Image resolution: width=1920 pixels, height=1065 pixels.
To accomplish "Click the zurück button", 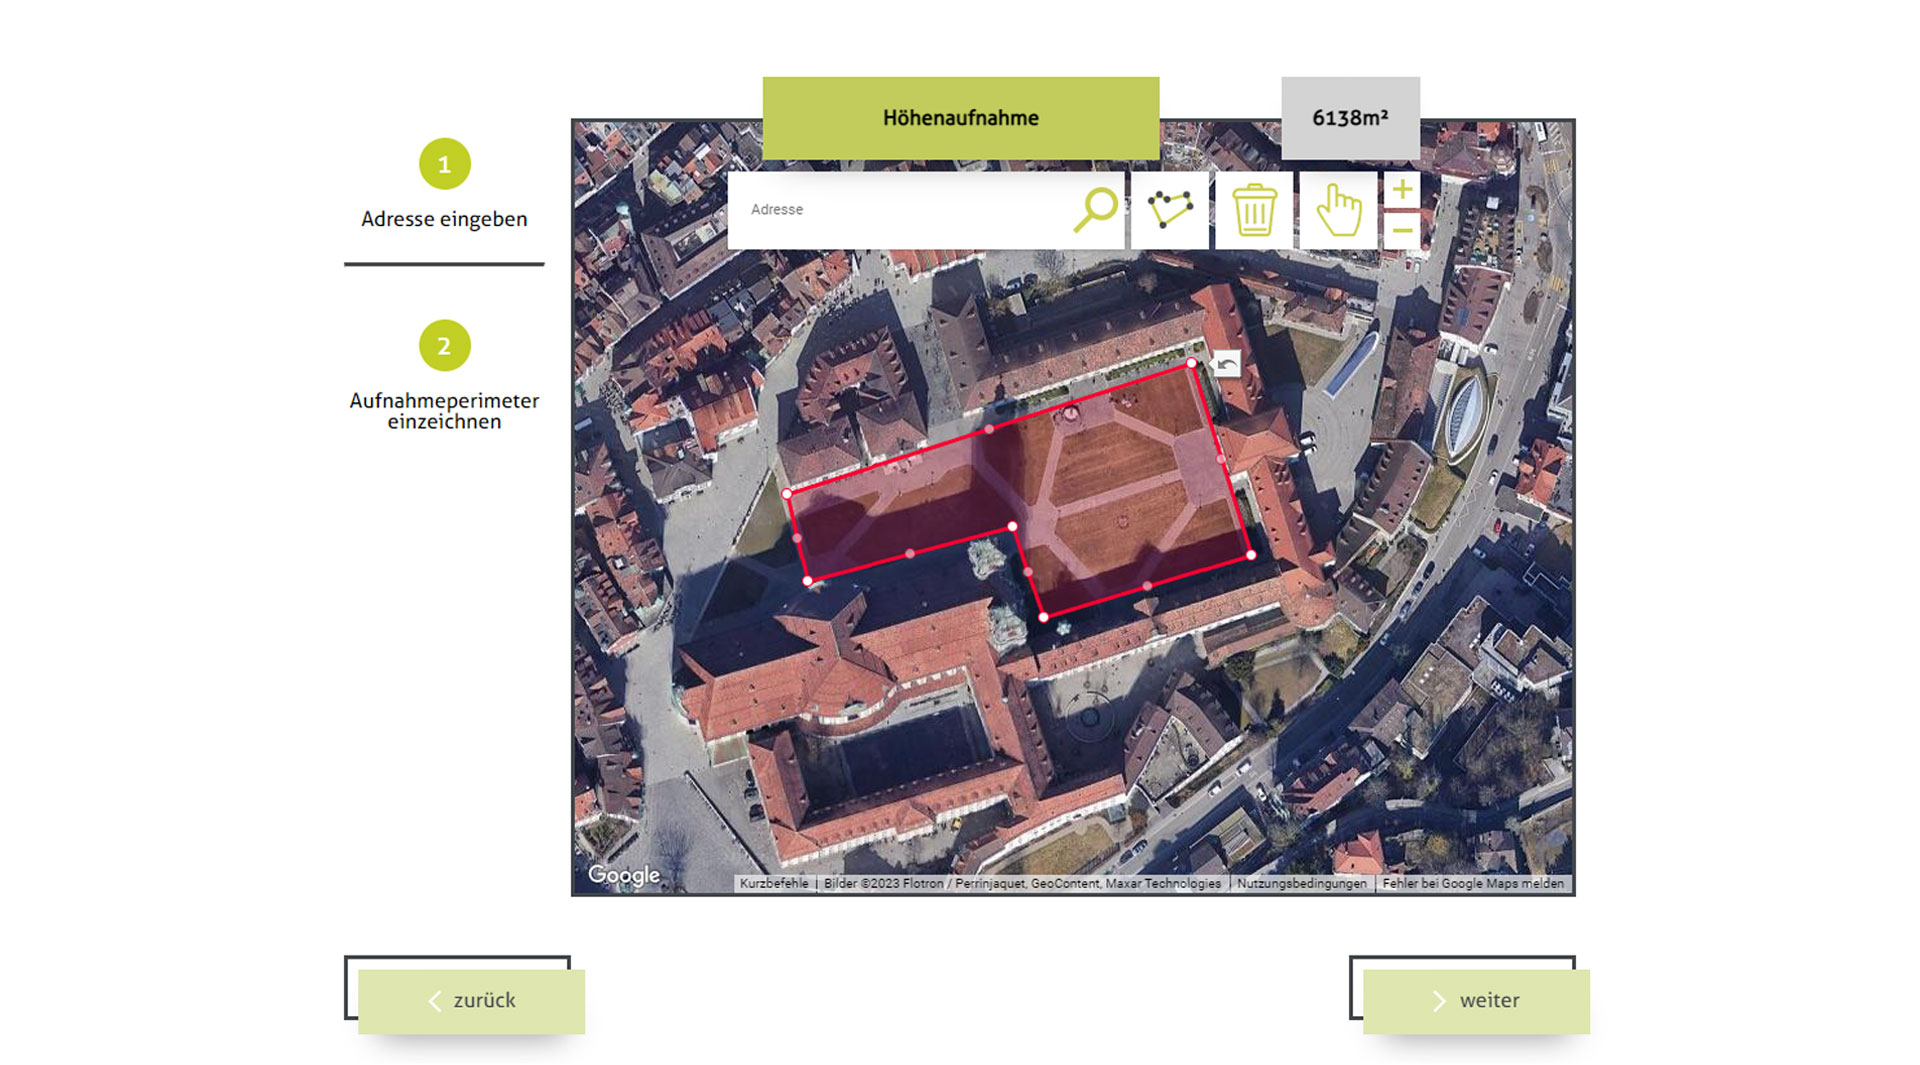I will [471, 1001].
